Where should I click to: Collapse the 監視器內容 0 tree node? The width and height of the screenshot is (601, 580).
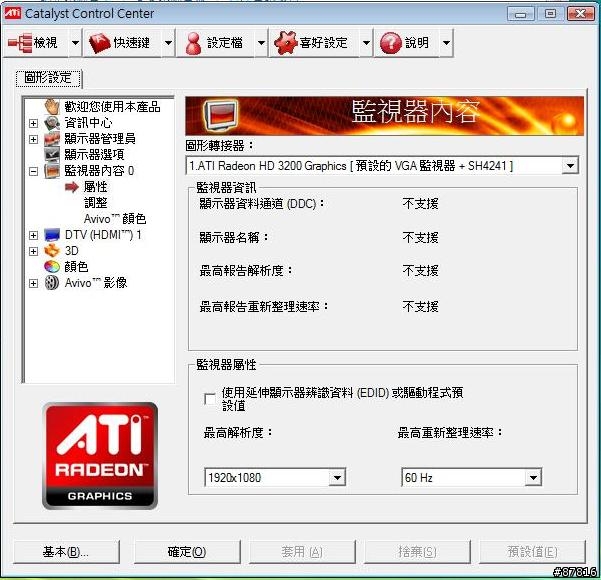[x=33, y=171]
